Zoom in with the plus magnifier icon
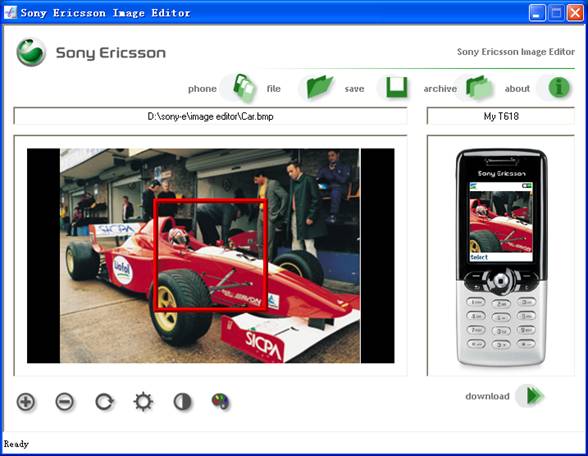This screenshot has width=588, height=456. 26,402
